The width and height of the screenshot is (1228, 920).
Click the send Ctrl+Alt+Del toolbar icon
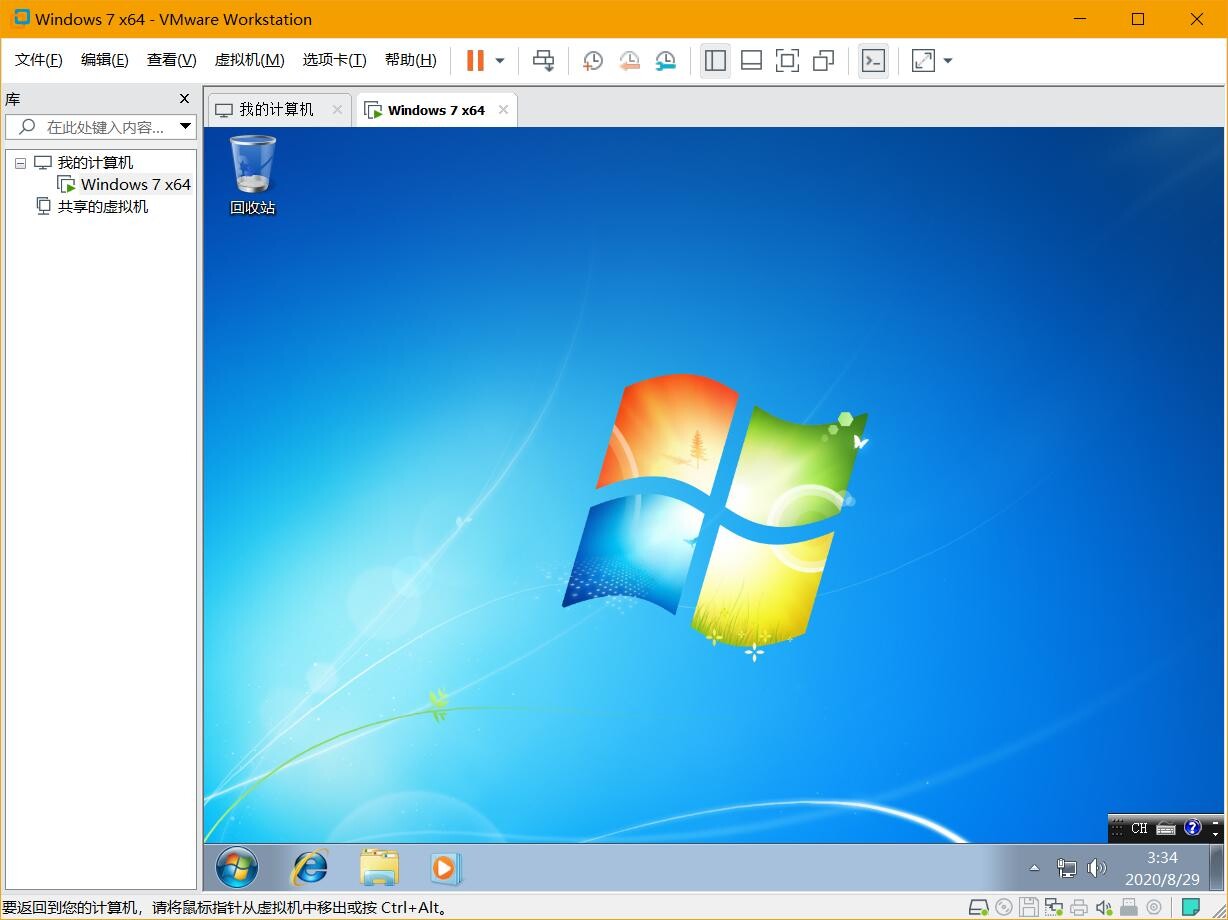click(543, 61)
